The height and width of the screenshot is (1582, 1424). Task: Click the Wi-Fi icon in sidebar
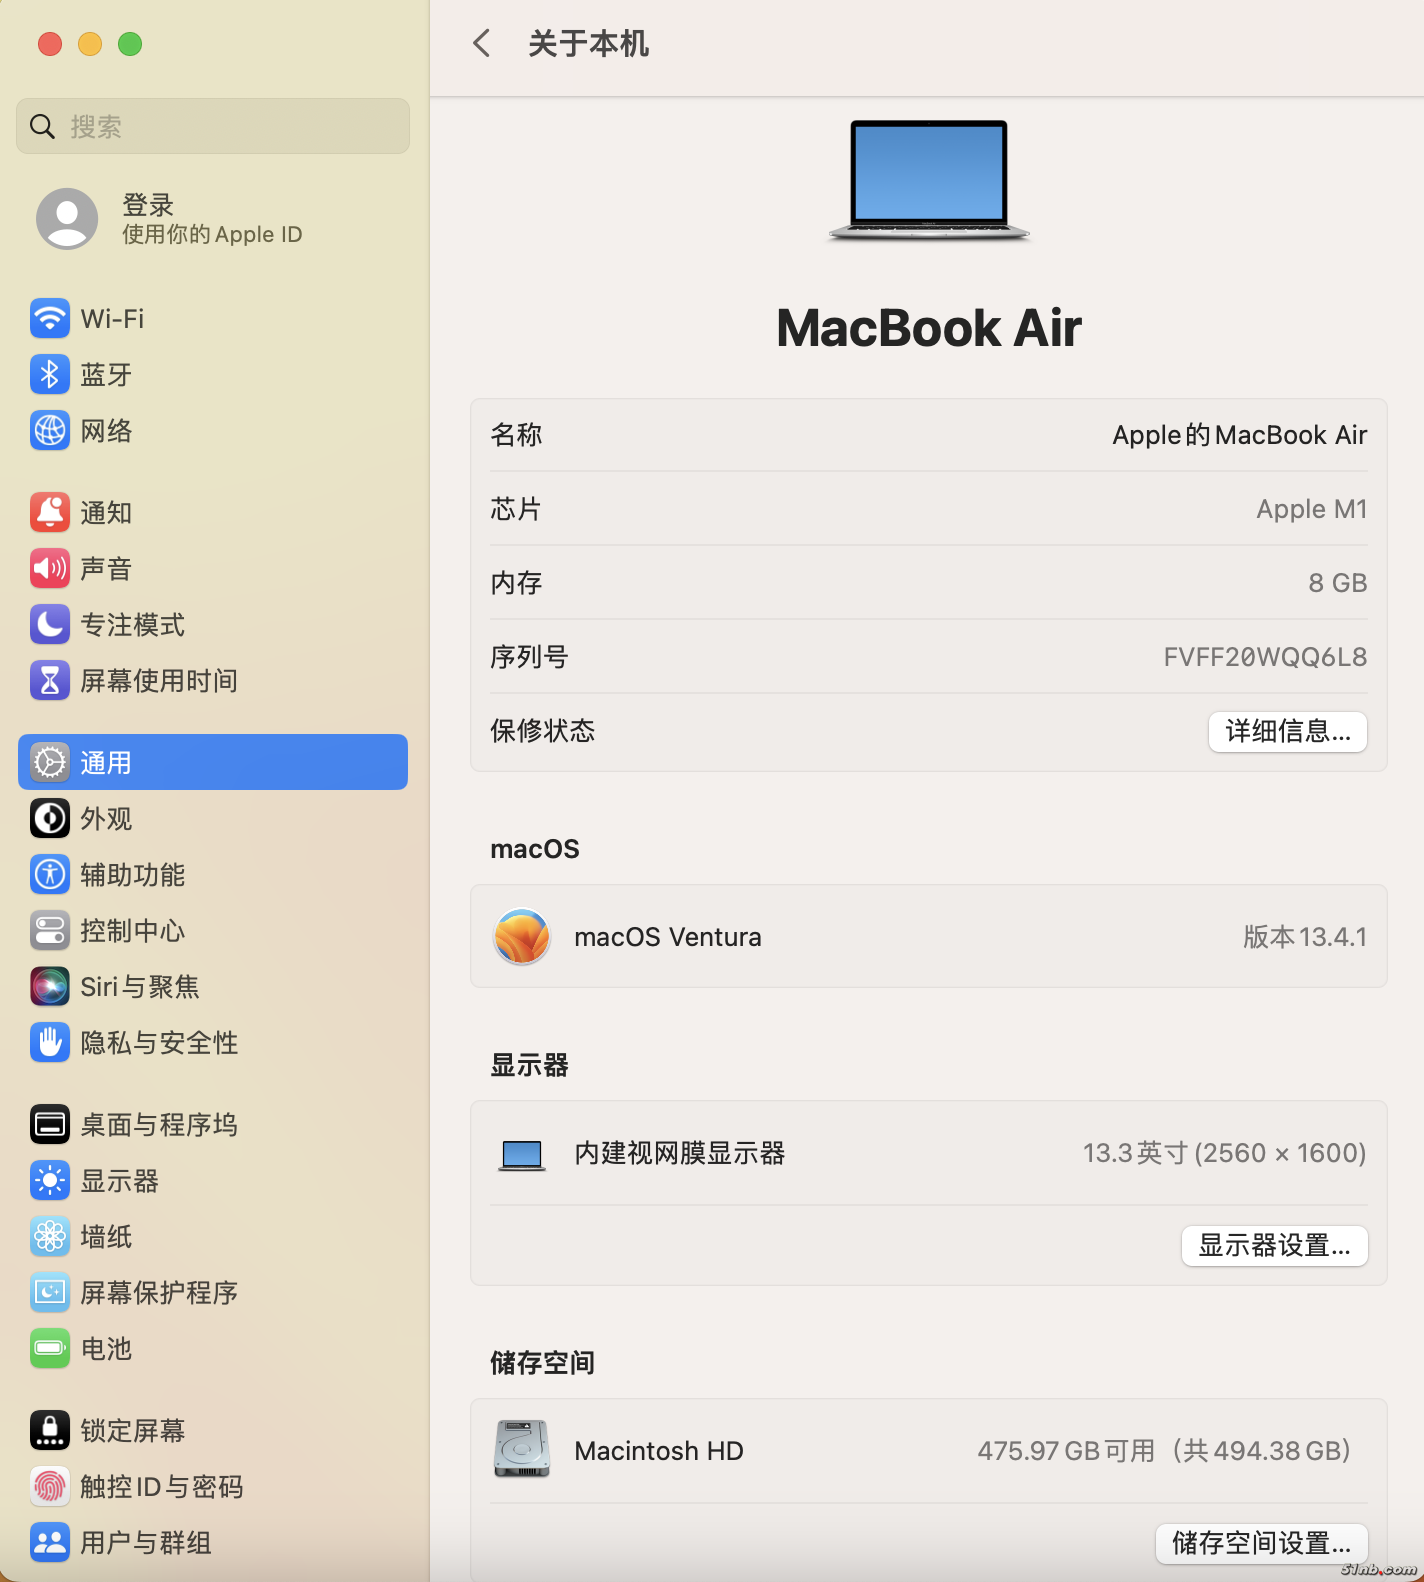(50, 319)
